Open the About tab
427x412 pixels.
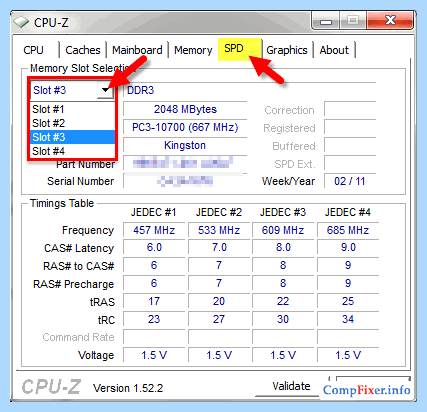pyautogui.click(x=334, y=50)
